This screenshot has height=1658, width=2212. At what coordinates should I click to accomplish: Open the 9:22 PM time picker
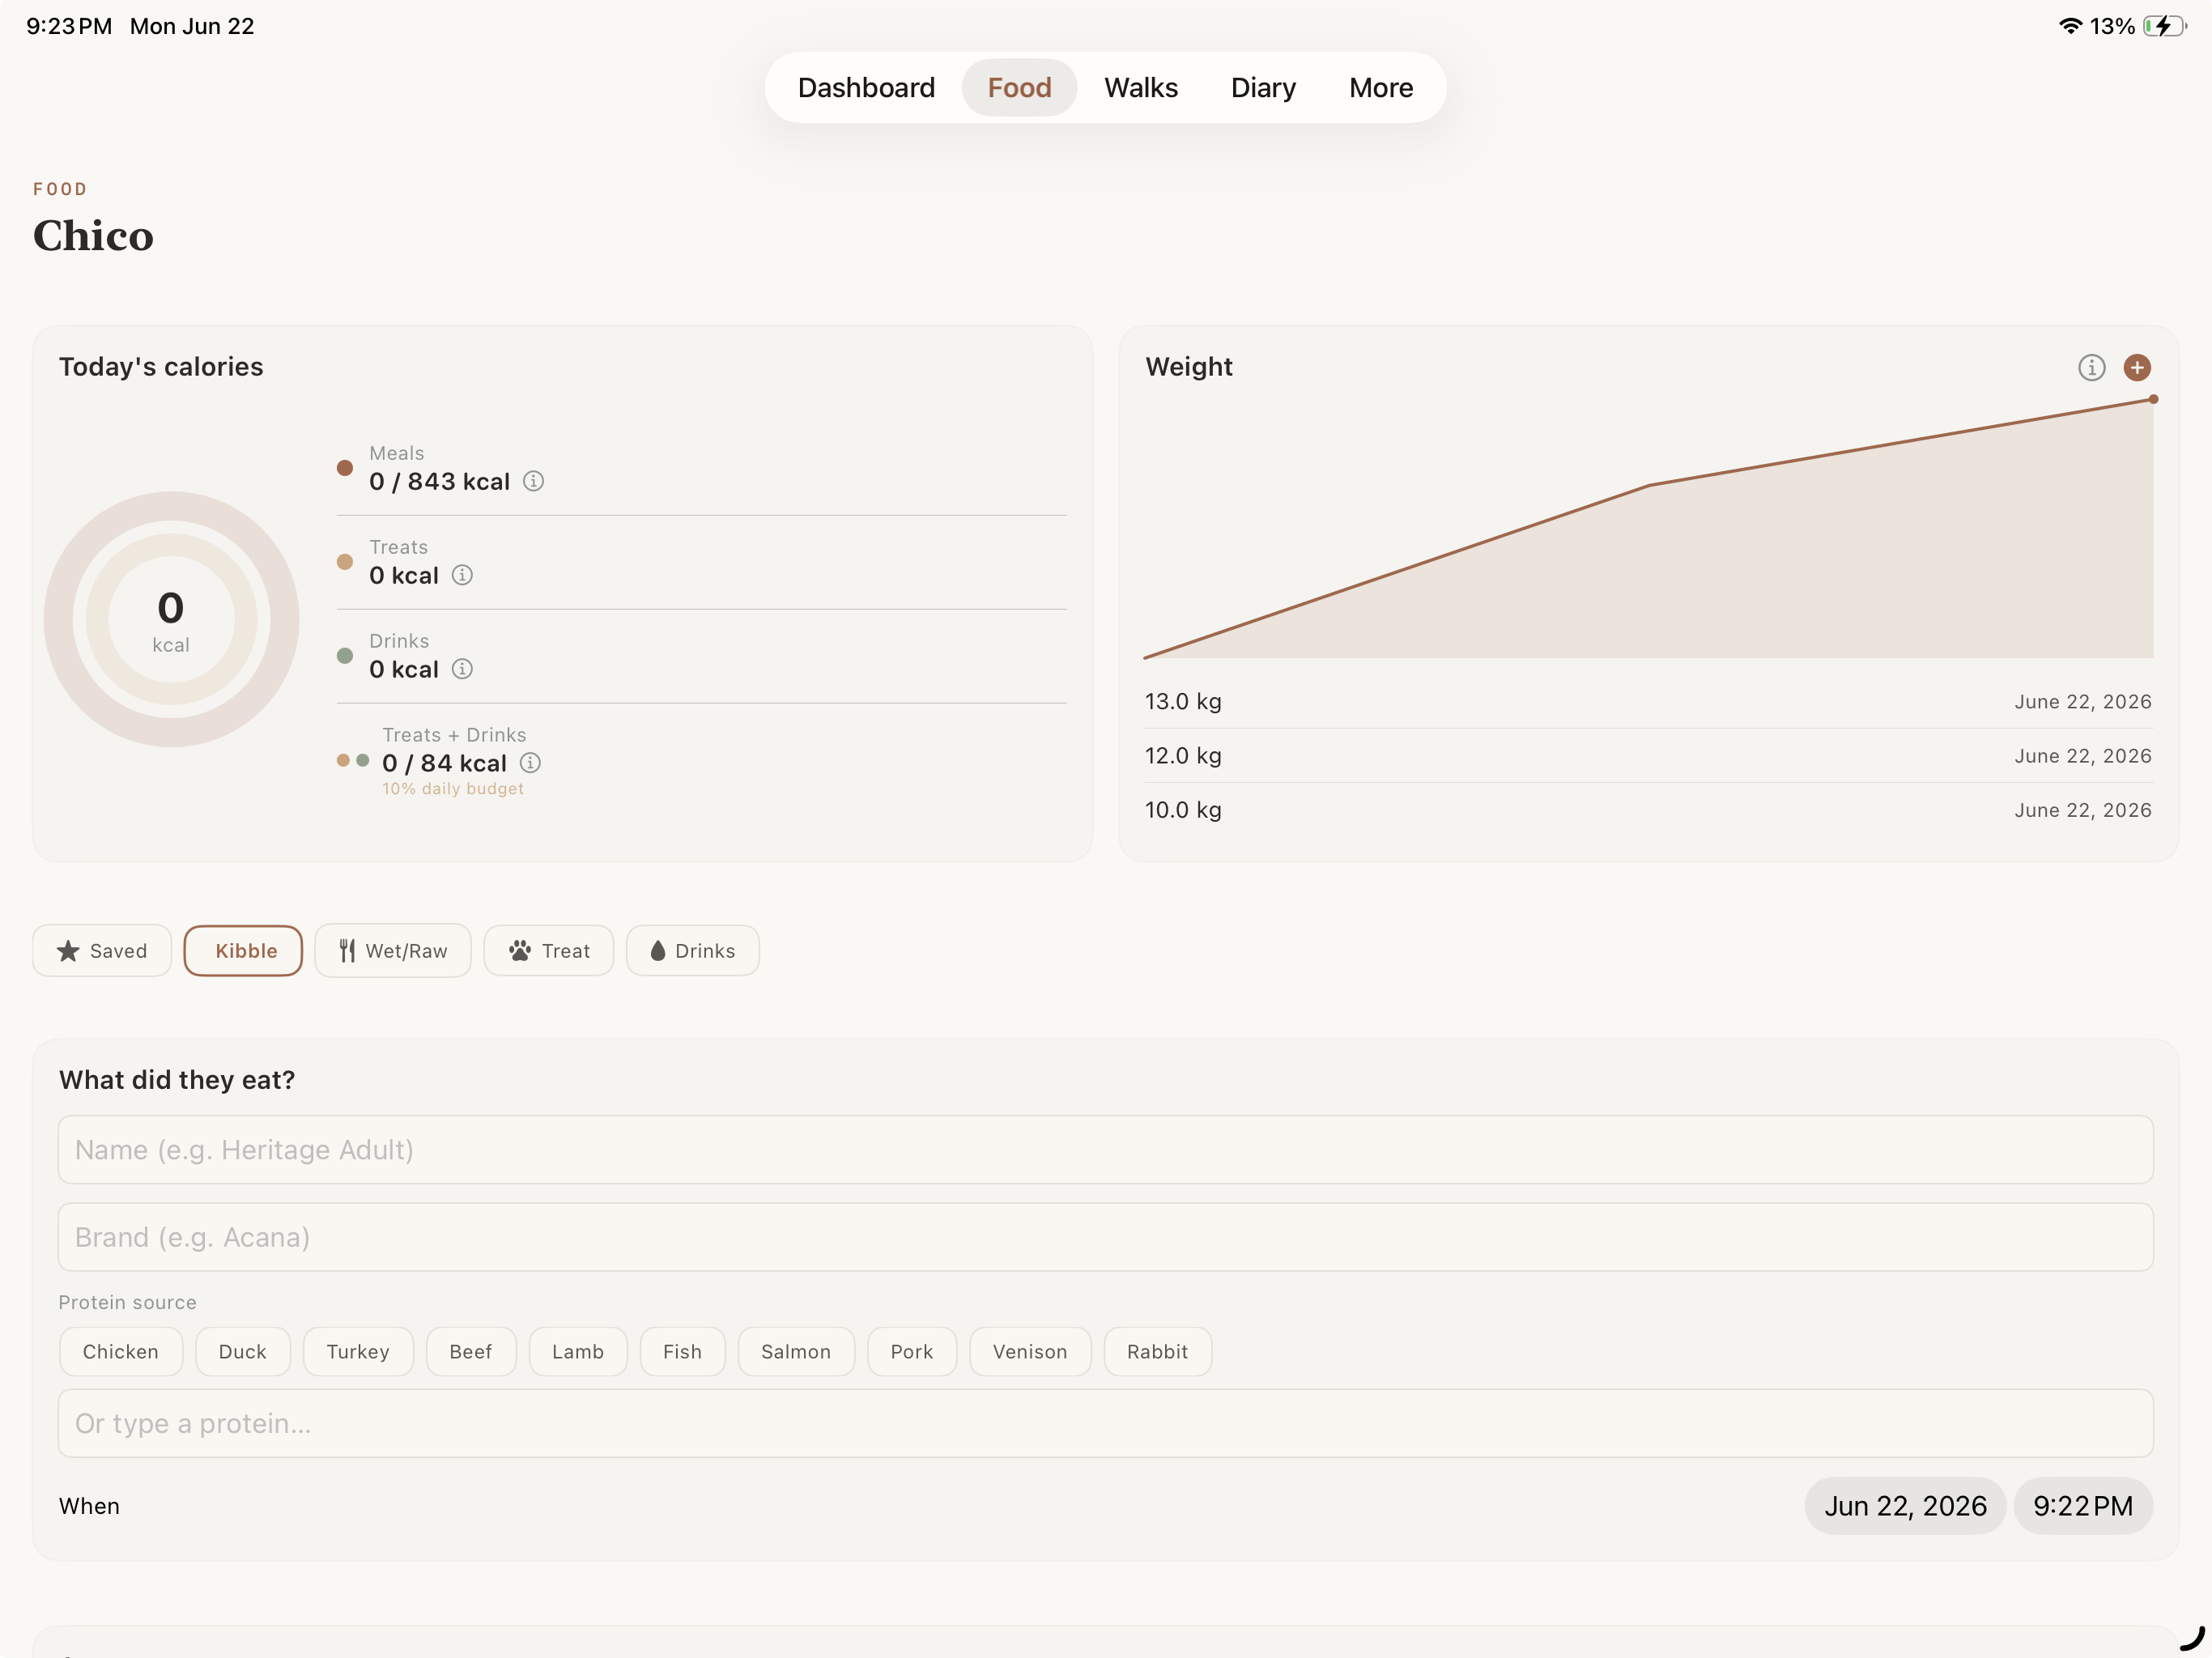click(2083, 1505)
